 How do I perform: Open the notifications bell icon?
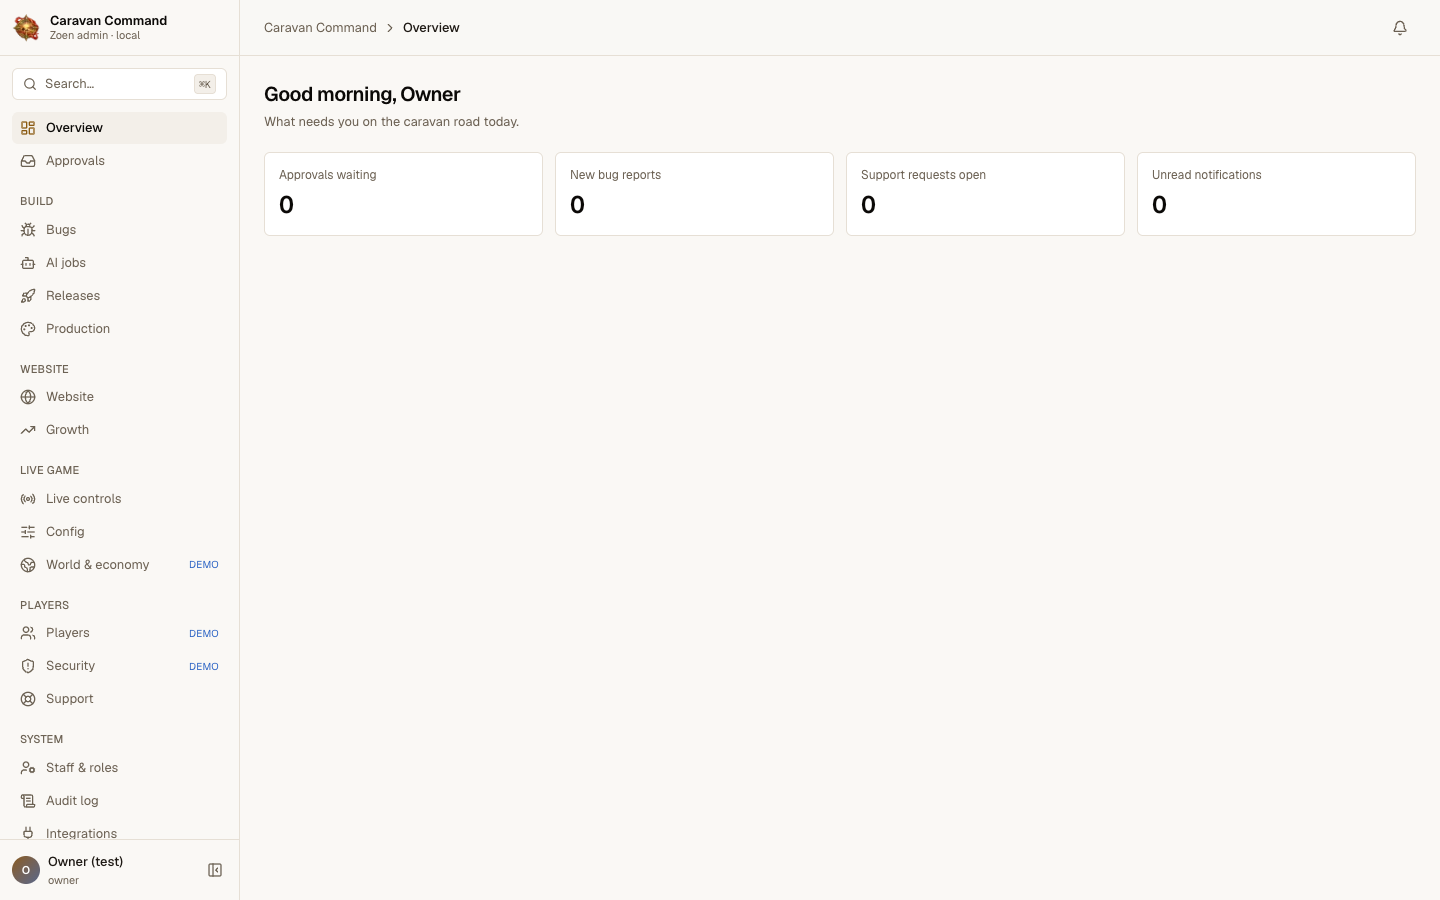tap(1400, 28)
